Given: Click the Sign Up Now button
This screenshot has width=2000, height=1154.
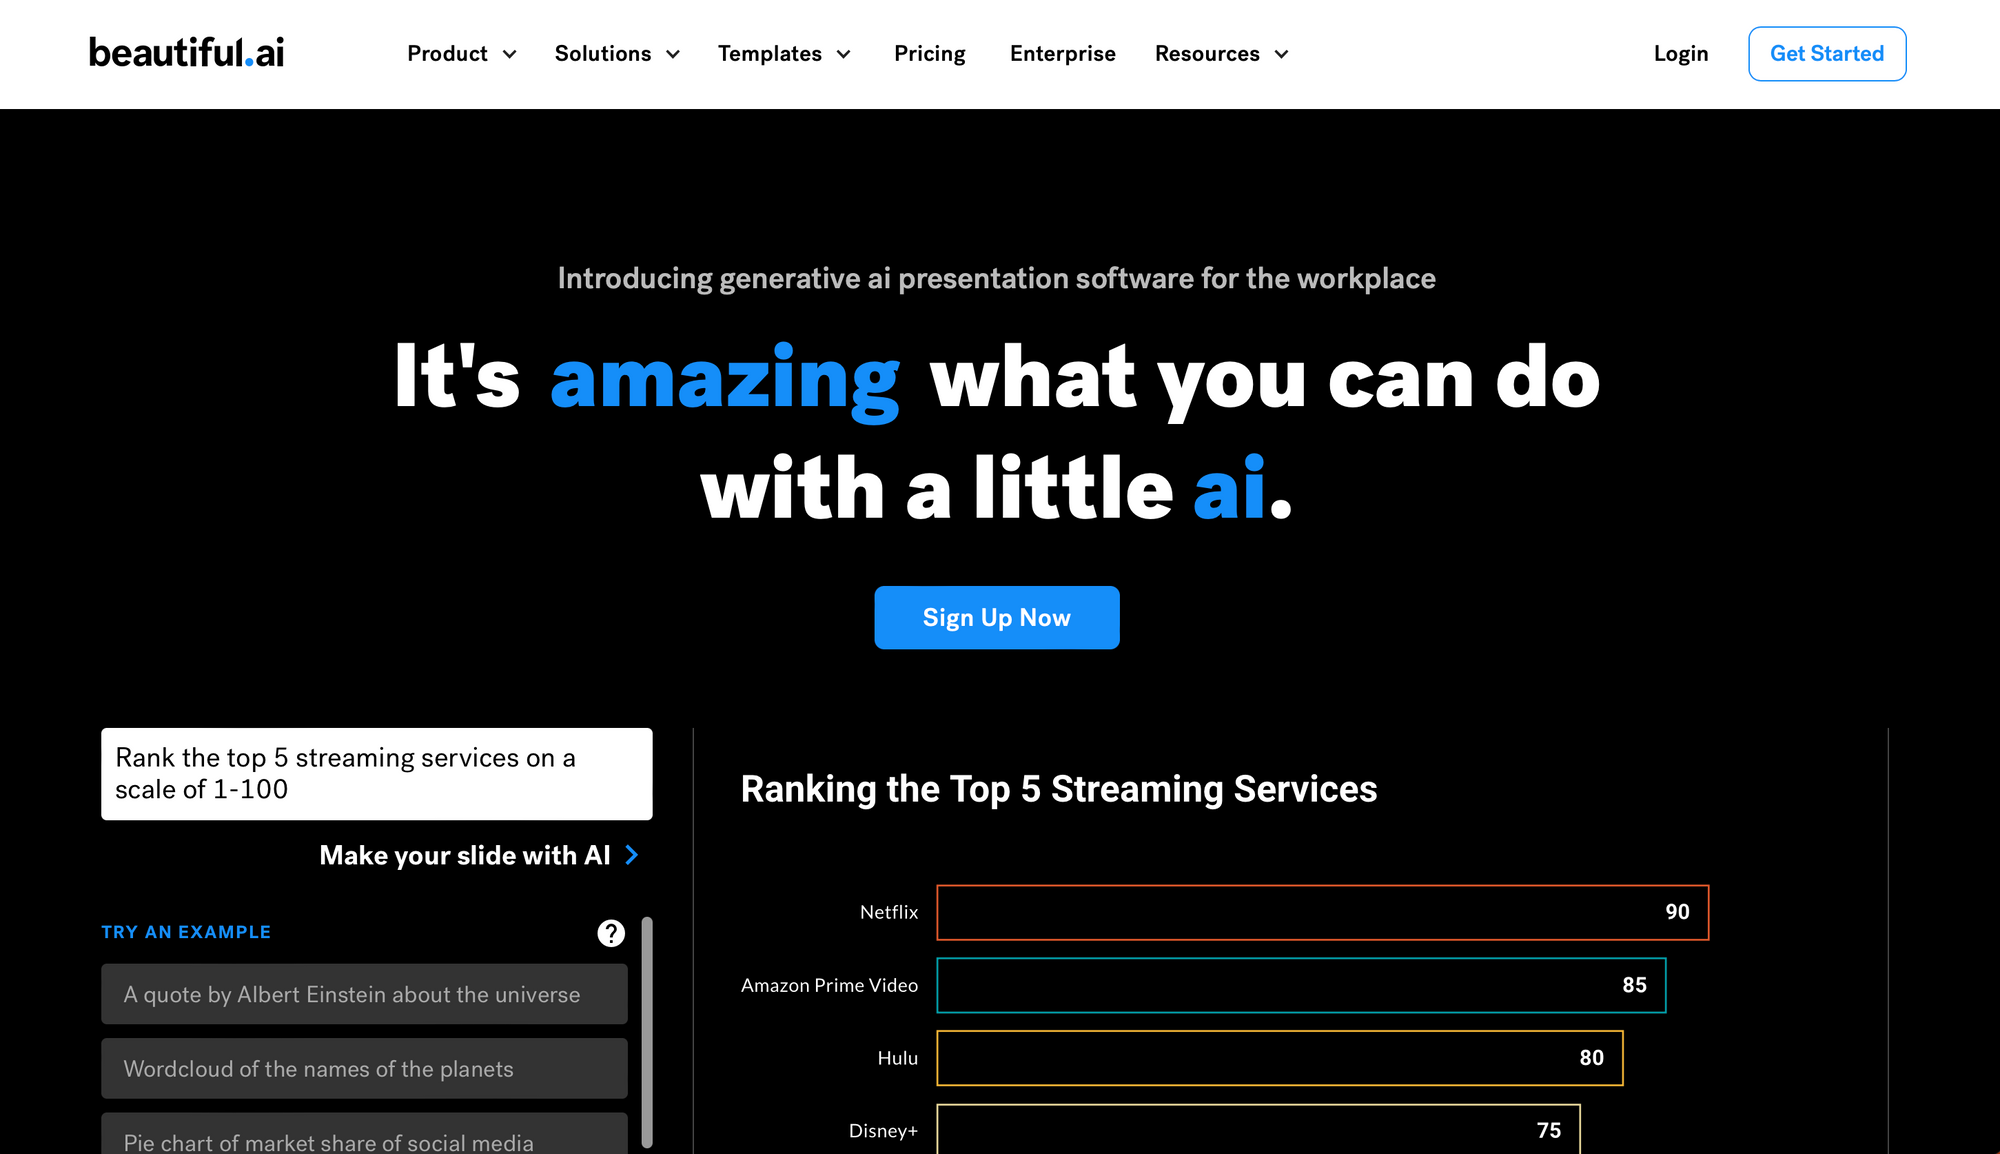Looking at the screenshot, I should click(x=996, y=617).
